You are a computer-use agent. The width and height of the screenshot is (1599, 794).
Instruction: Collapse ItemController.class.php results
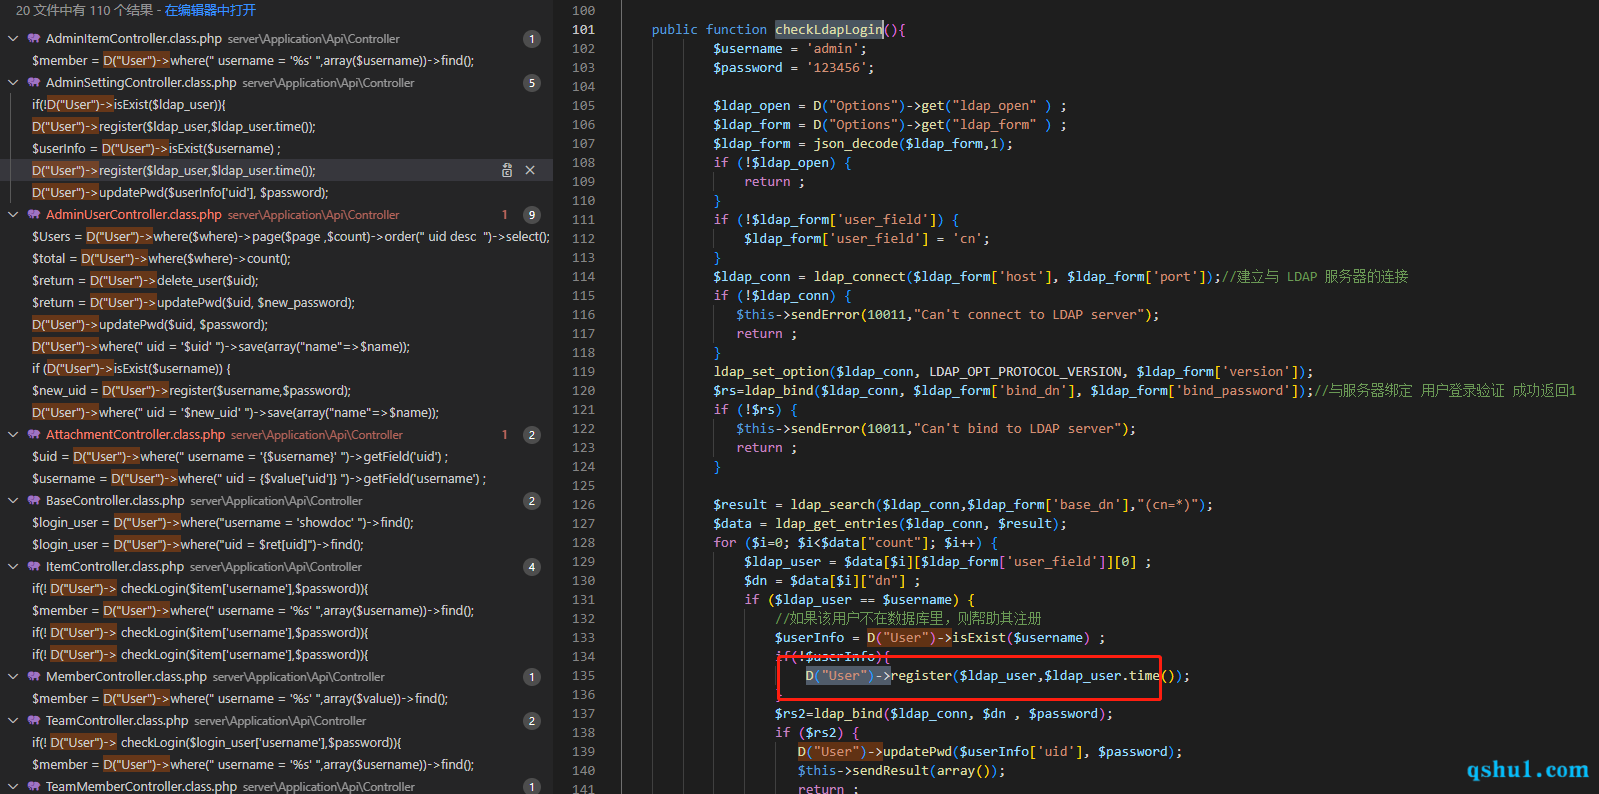tap(13, 567)
